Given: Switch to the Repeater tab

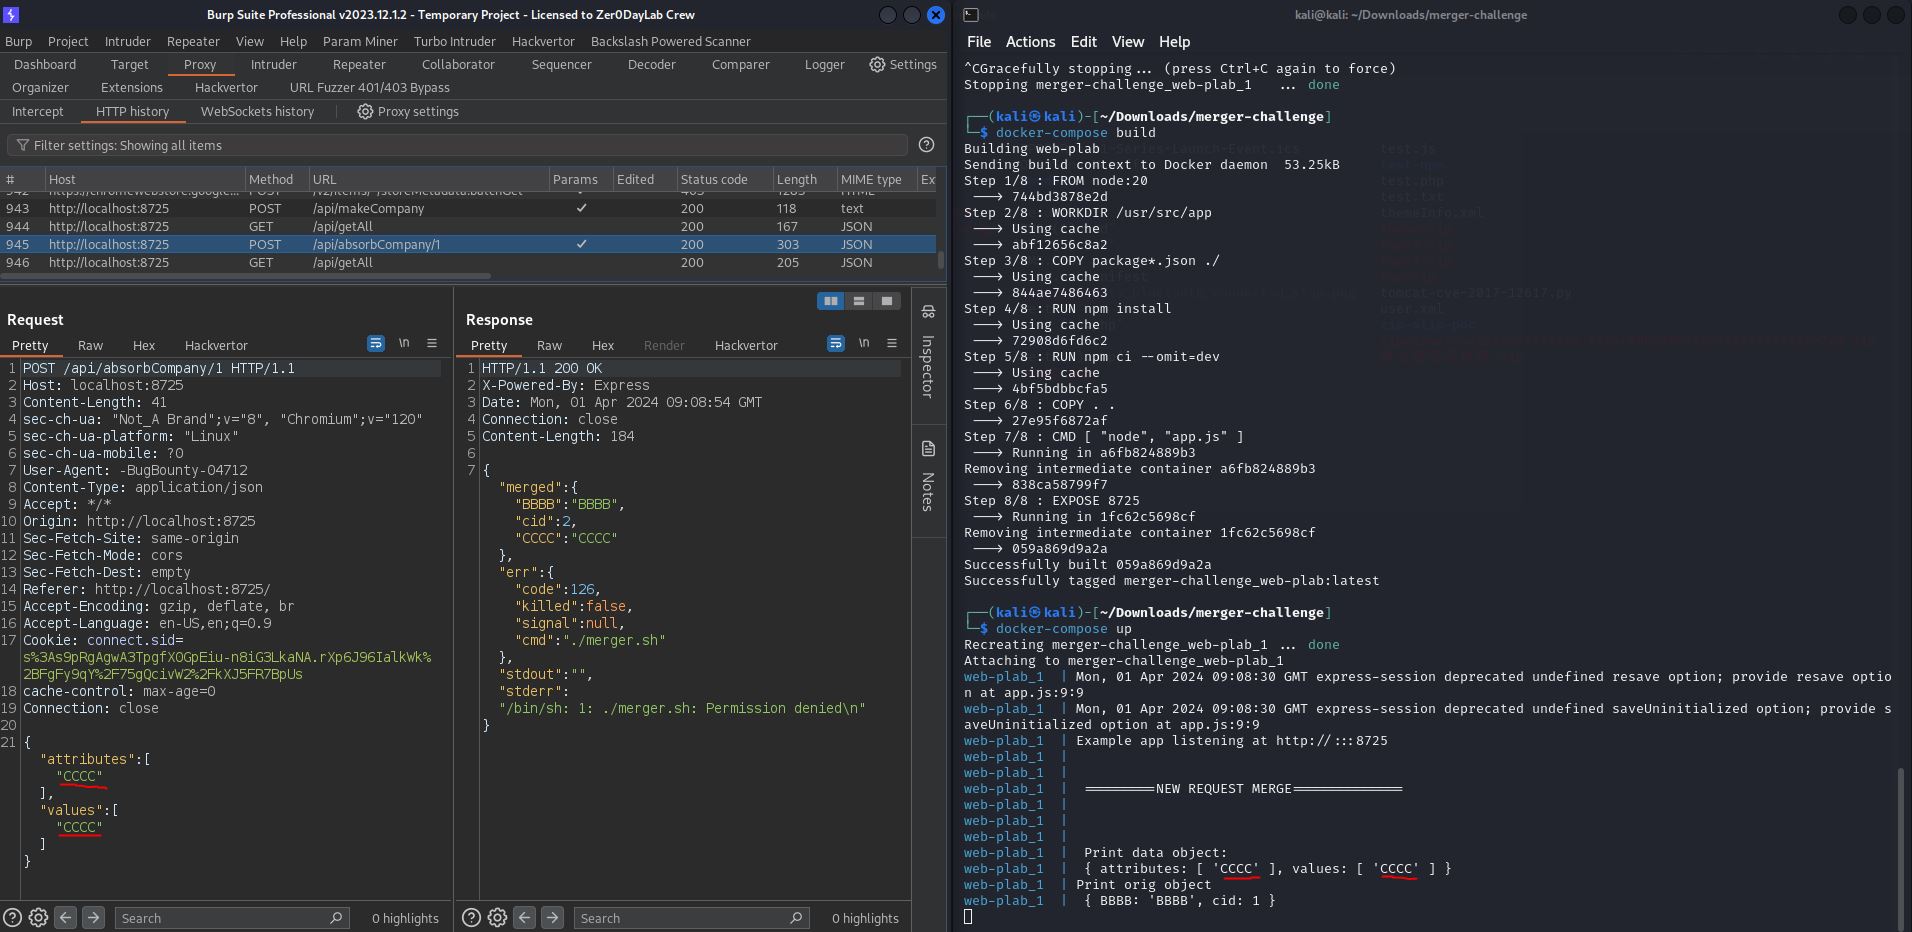Looking at the screenshot, I should pos(359,64).
